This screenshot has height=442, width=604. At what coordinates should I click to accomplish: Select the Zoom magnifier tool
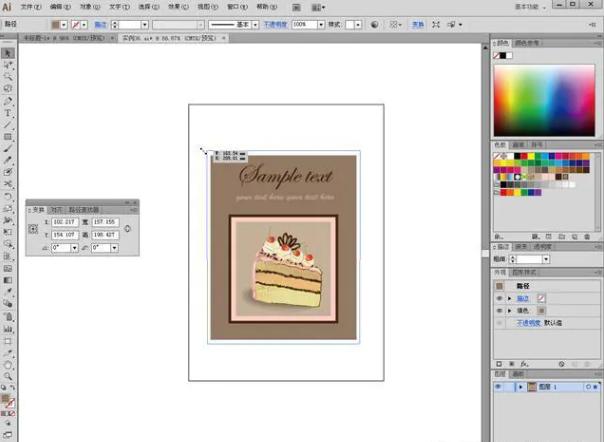coord(8,377)
